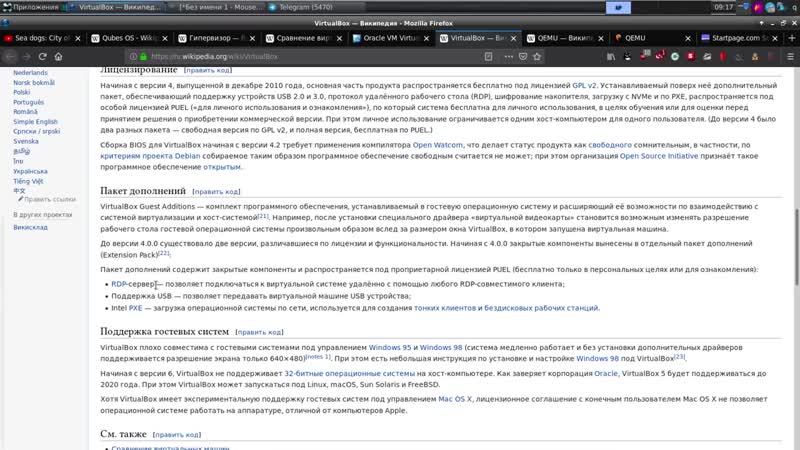Bookmark this page with the star icon
Screen dimensions: 800x450
point(537,57)
